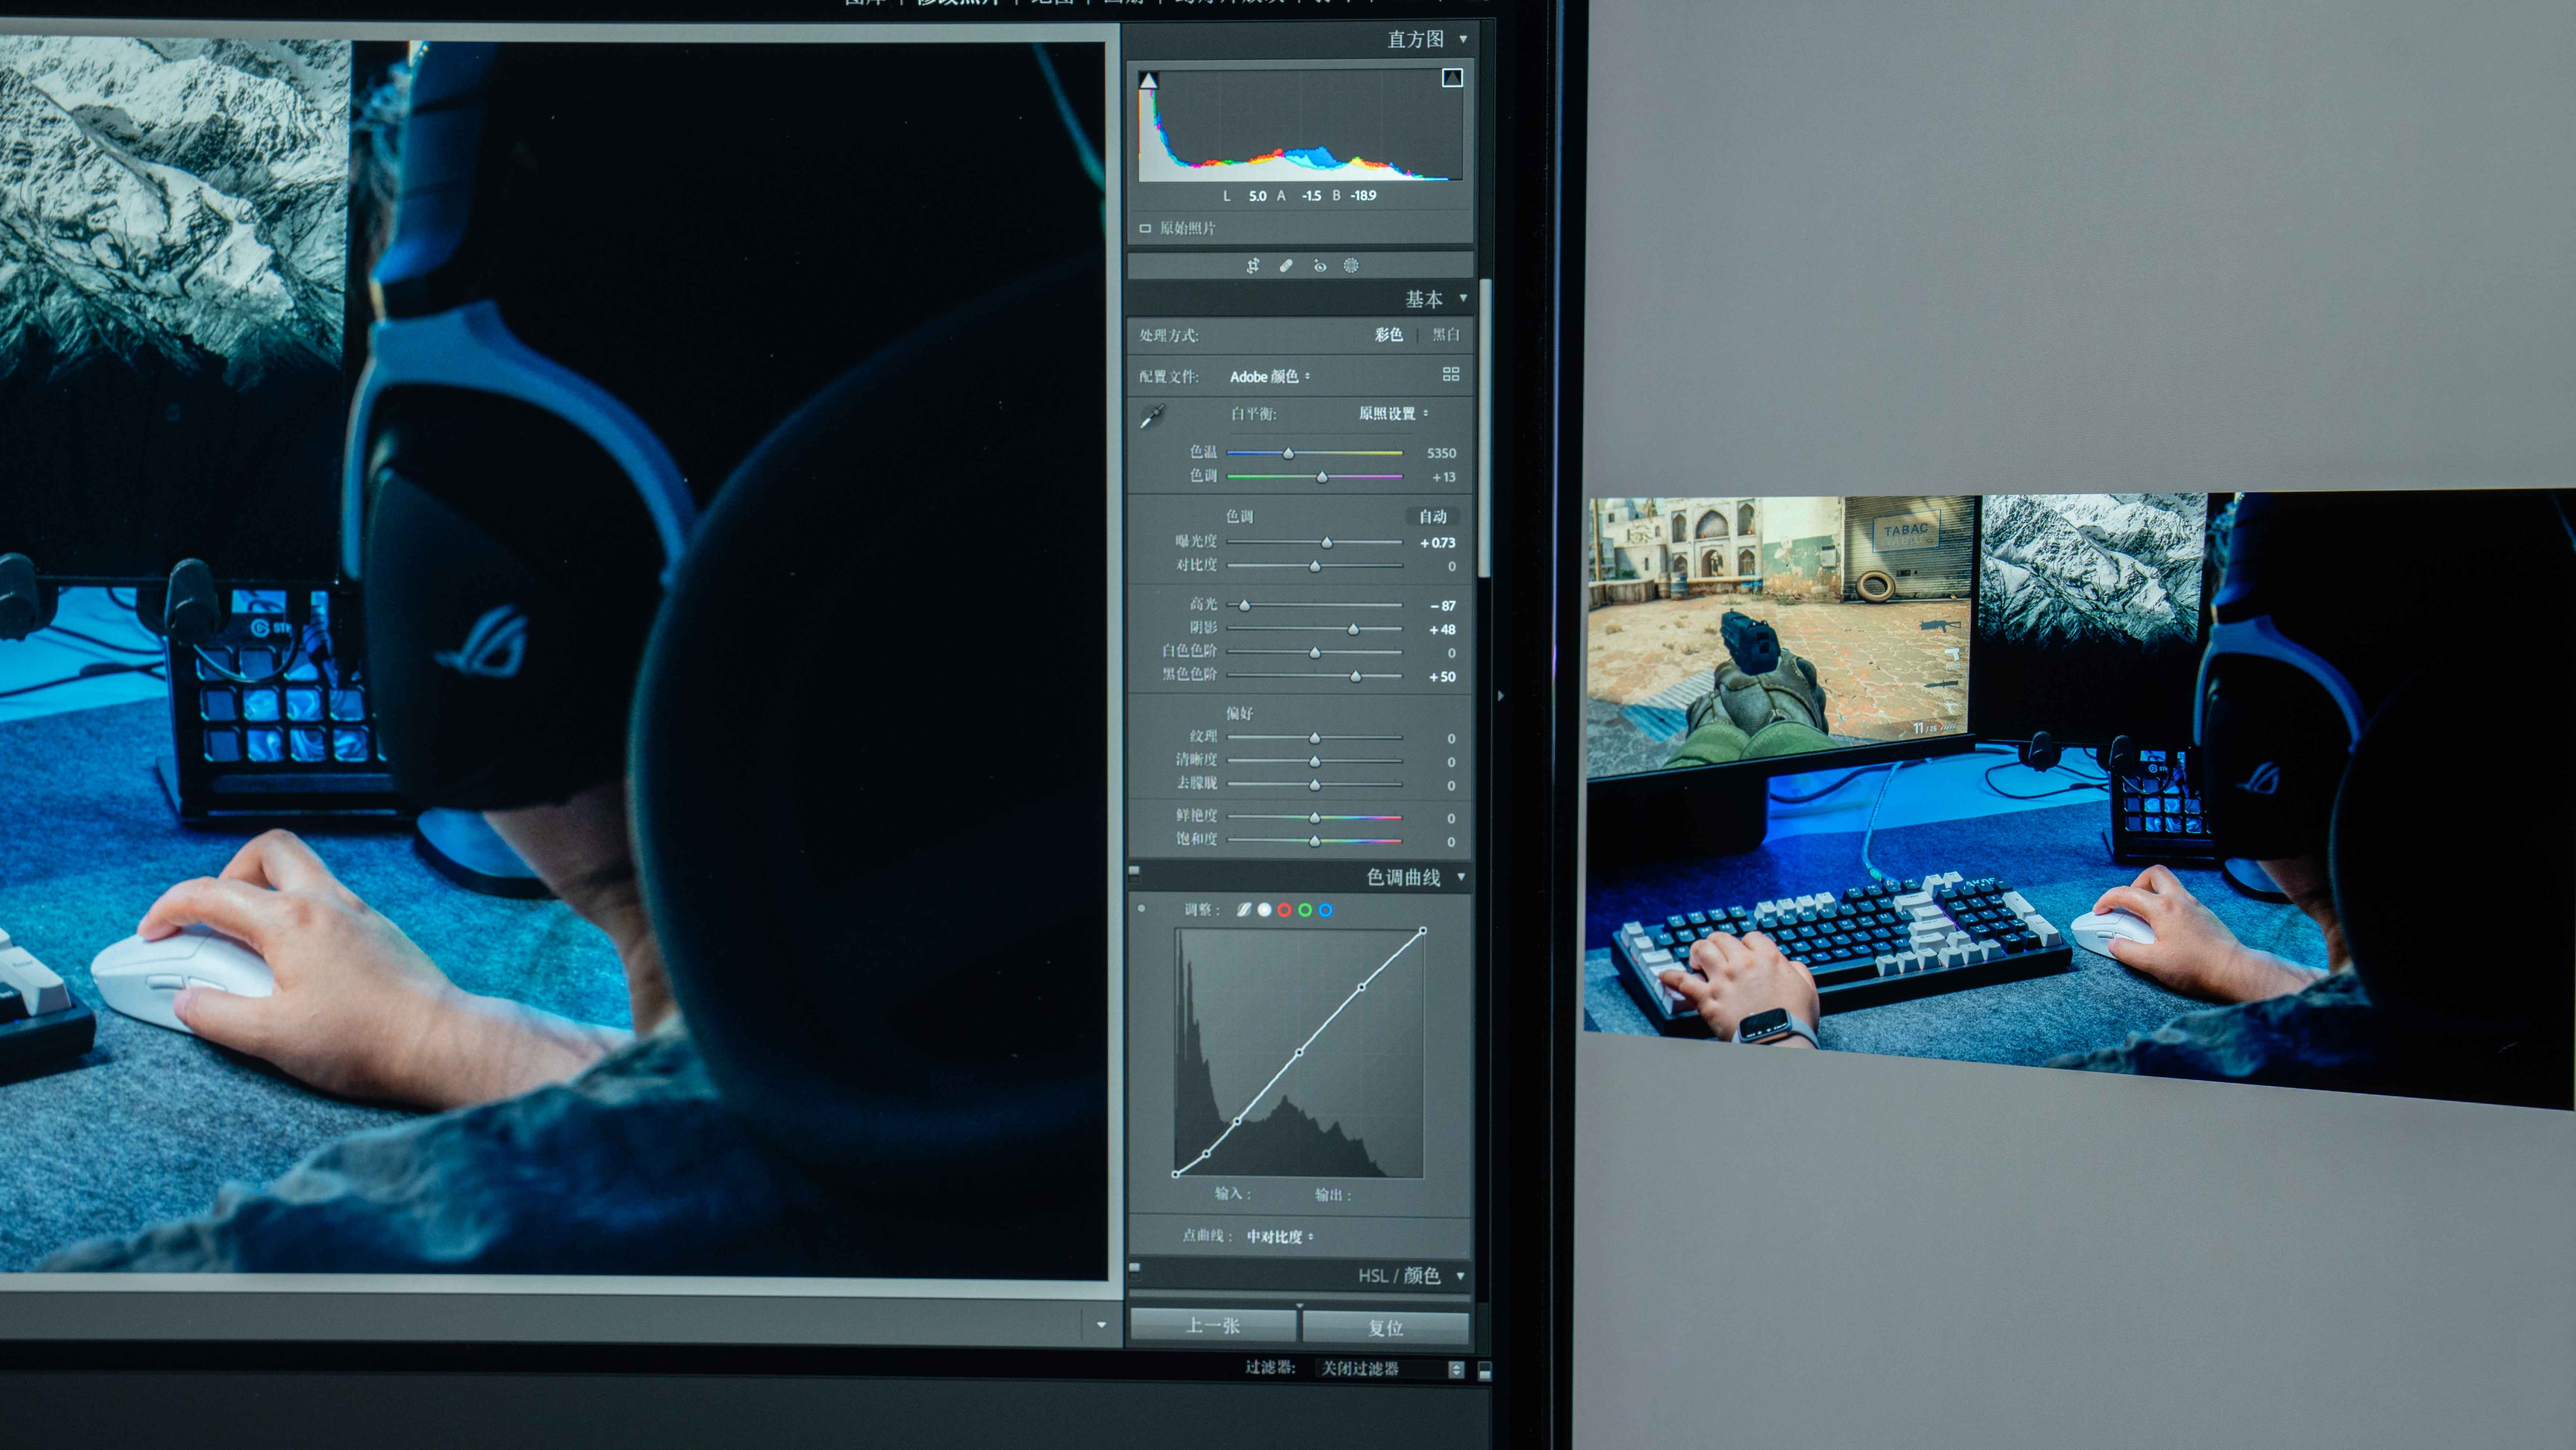The width and height of the screenshot is (2576, 1450).
Task: Open the profile browser grid icon
Action: (1451, 374)
